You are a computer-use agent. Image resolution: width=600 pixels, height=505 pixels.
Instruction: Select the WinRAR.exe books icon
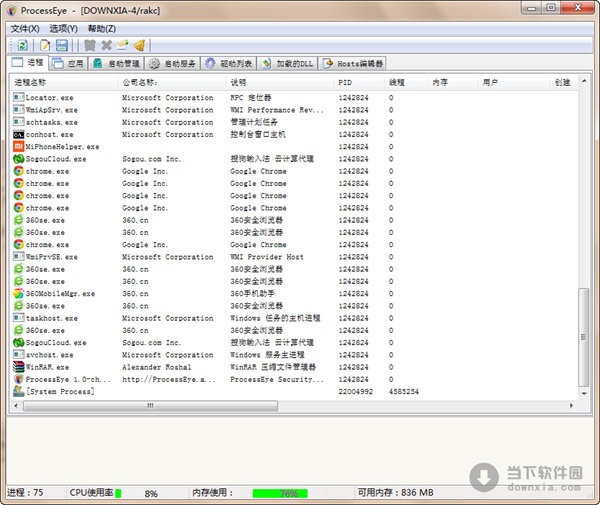[18, 367]
